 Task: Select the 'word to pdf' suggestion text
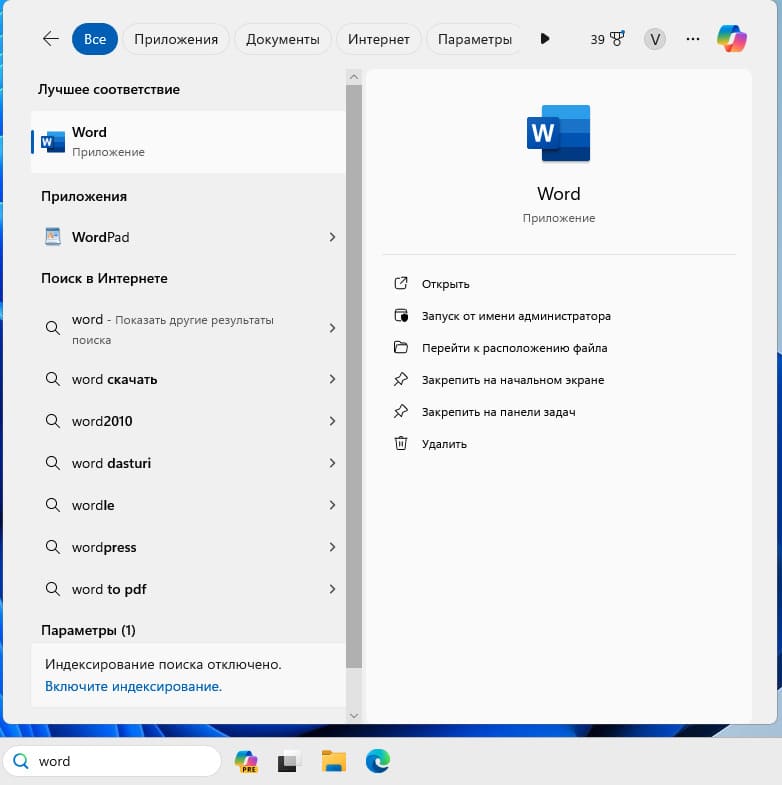click(x=109, y=589)
